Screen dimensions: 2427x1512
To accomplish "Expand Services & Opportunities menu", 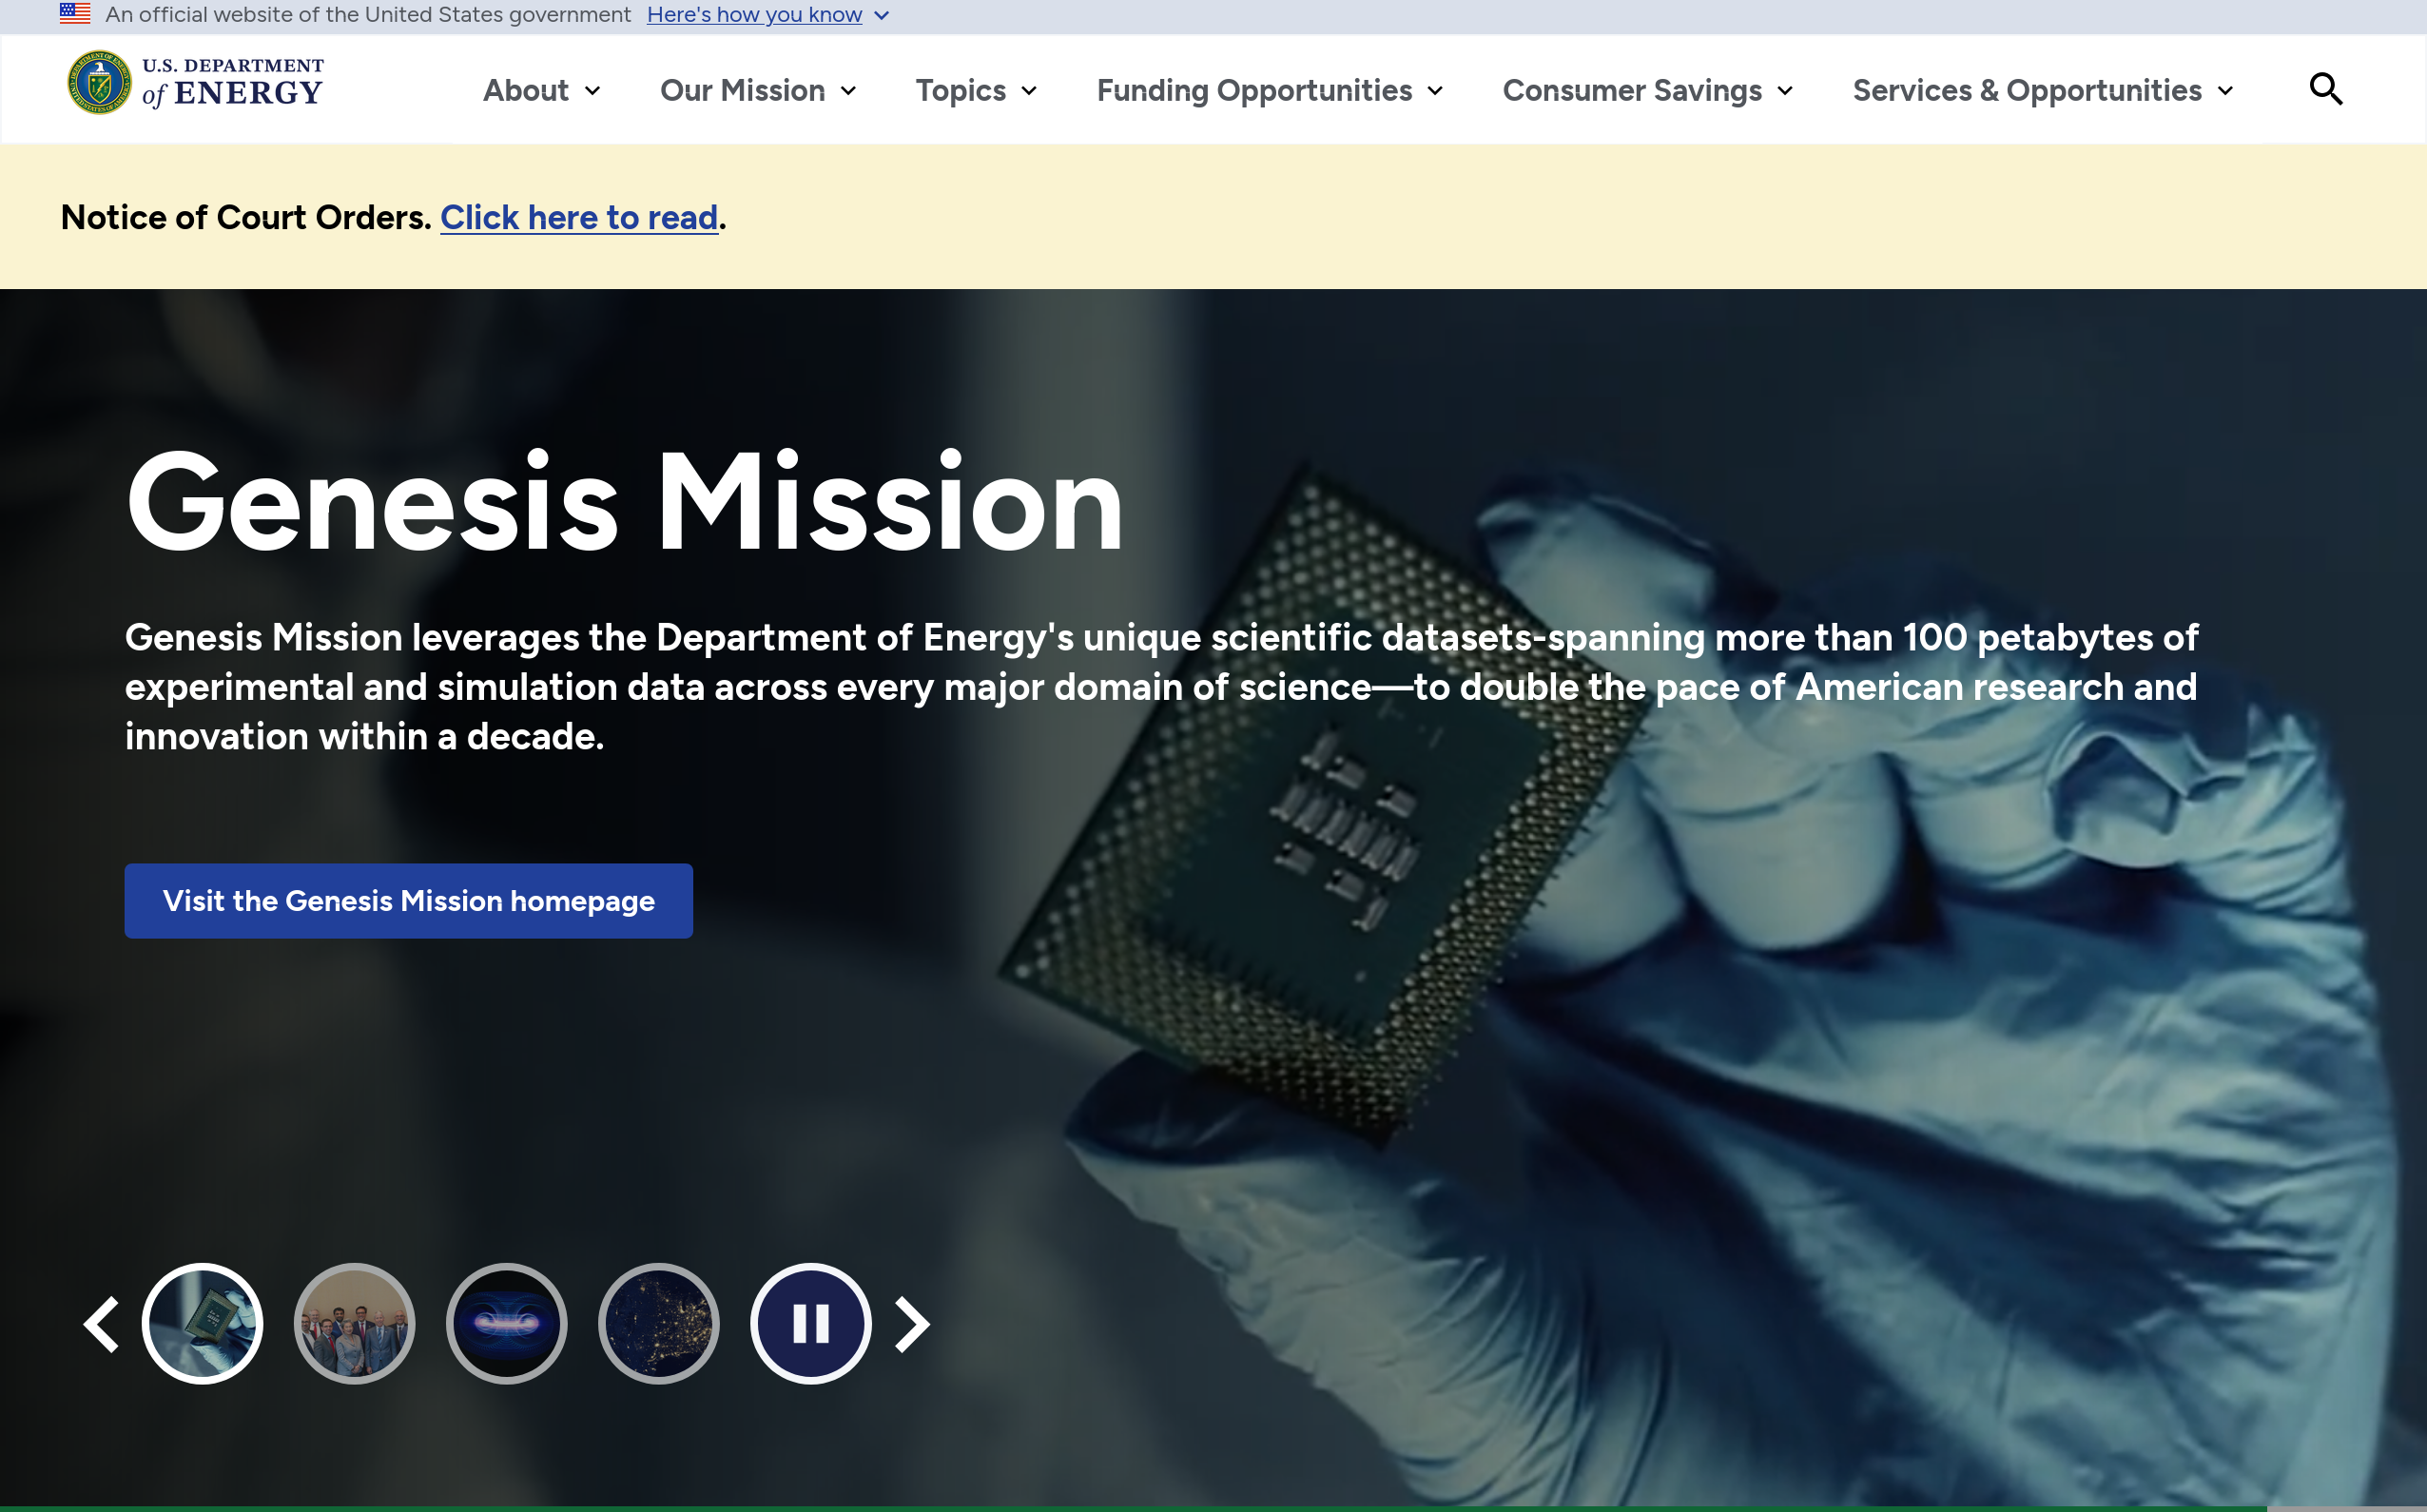I will (2042, 91).
